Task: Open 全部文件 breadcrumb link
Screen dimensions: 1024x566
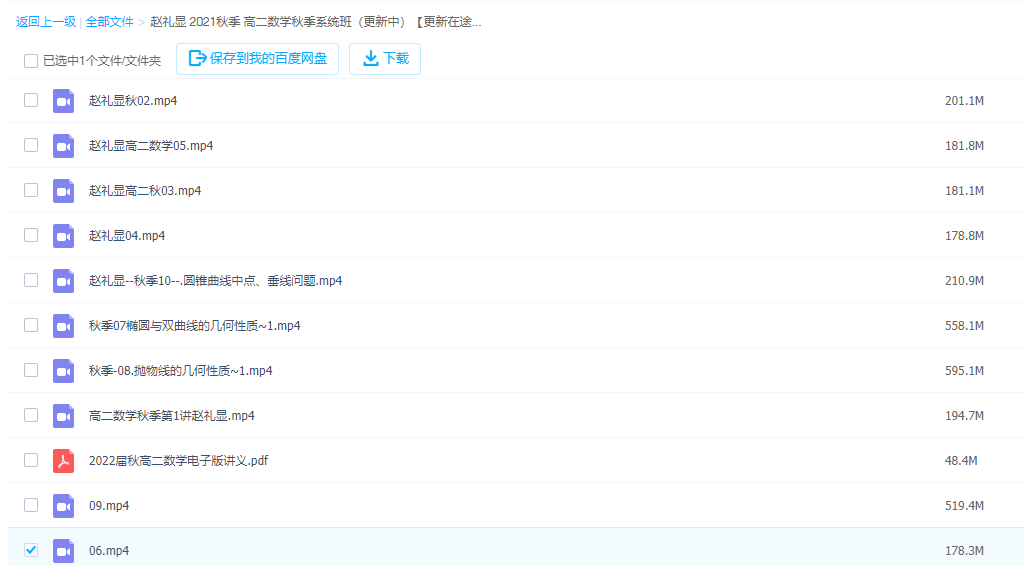Action: coord(109,21)
